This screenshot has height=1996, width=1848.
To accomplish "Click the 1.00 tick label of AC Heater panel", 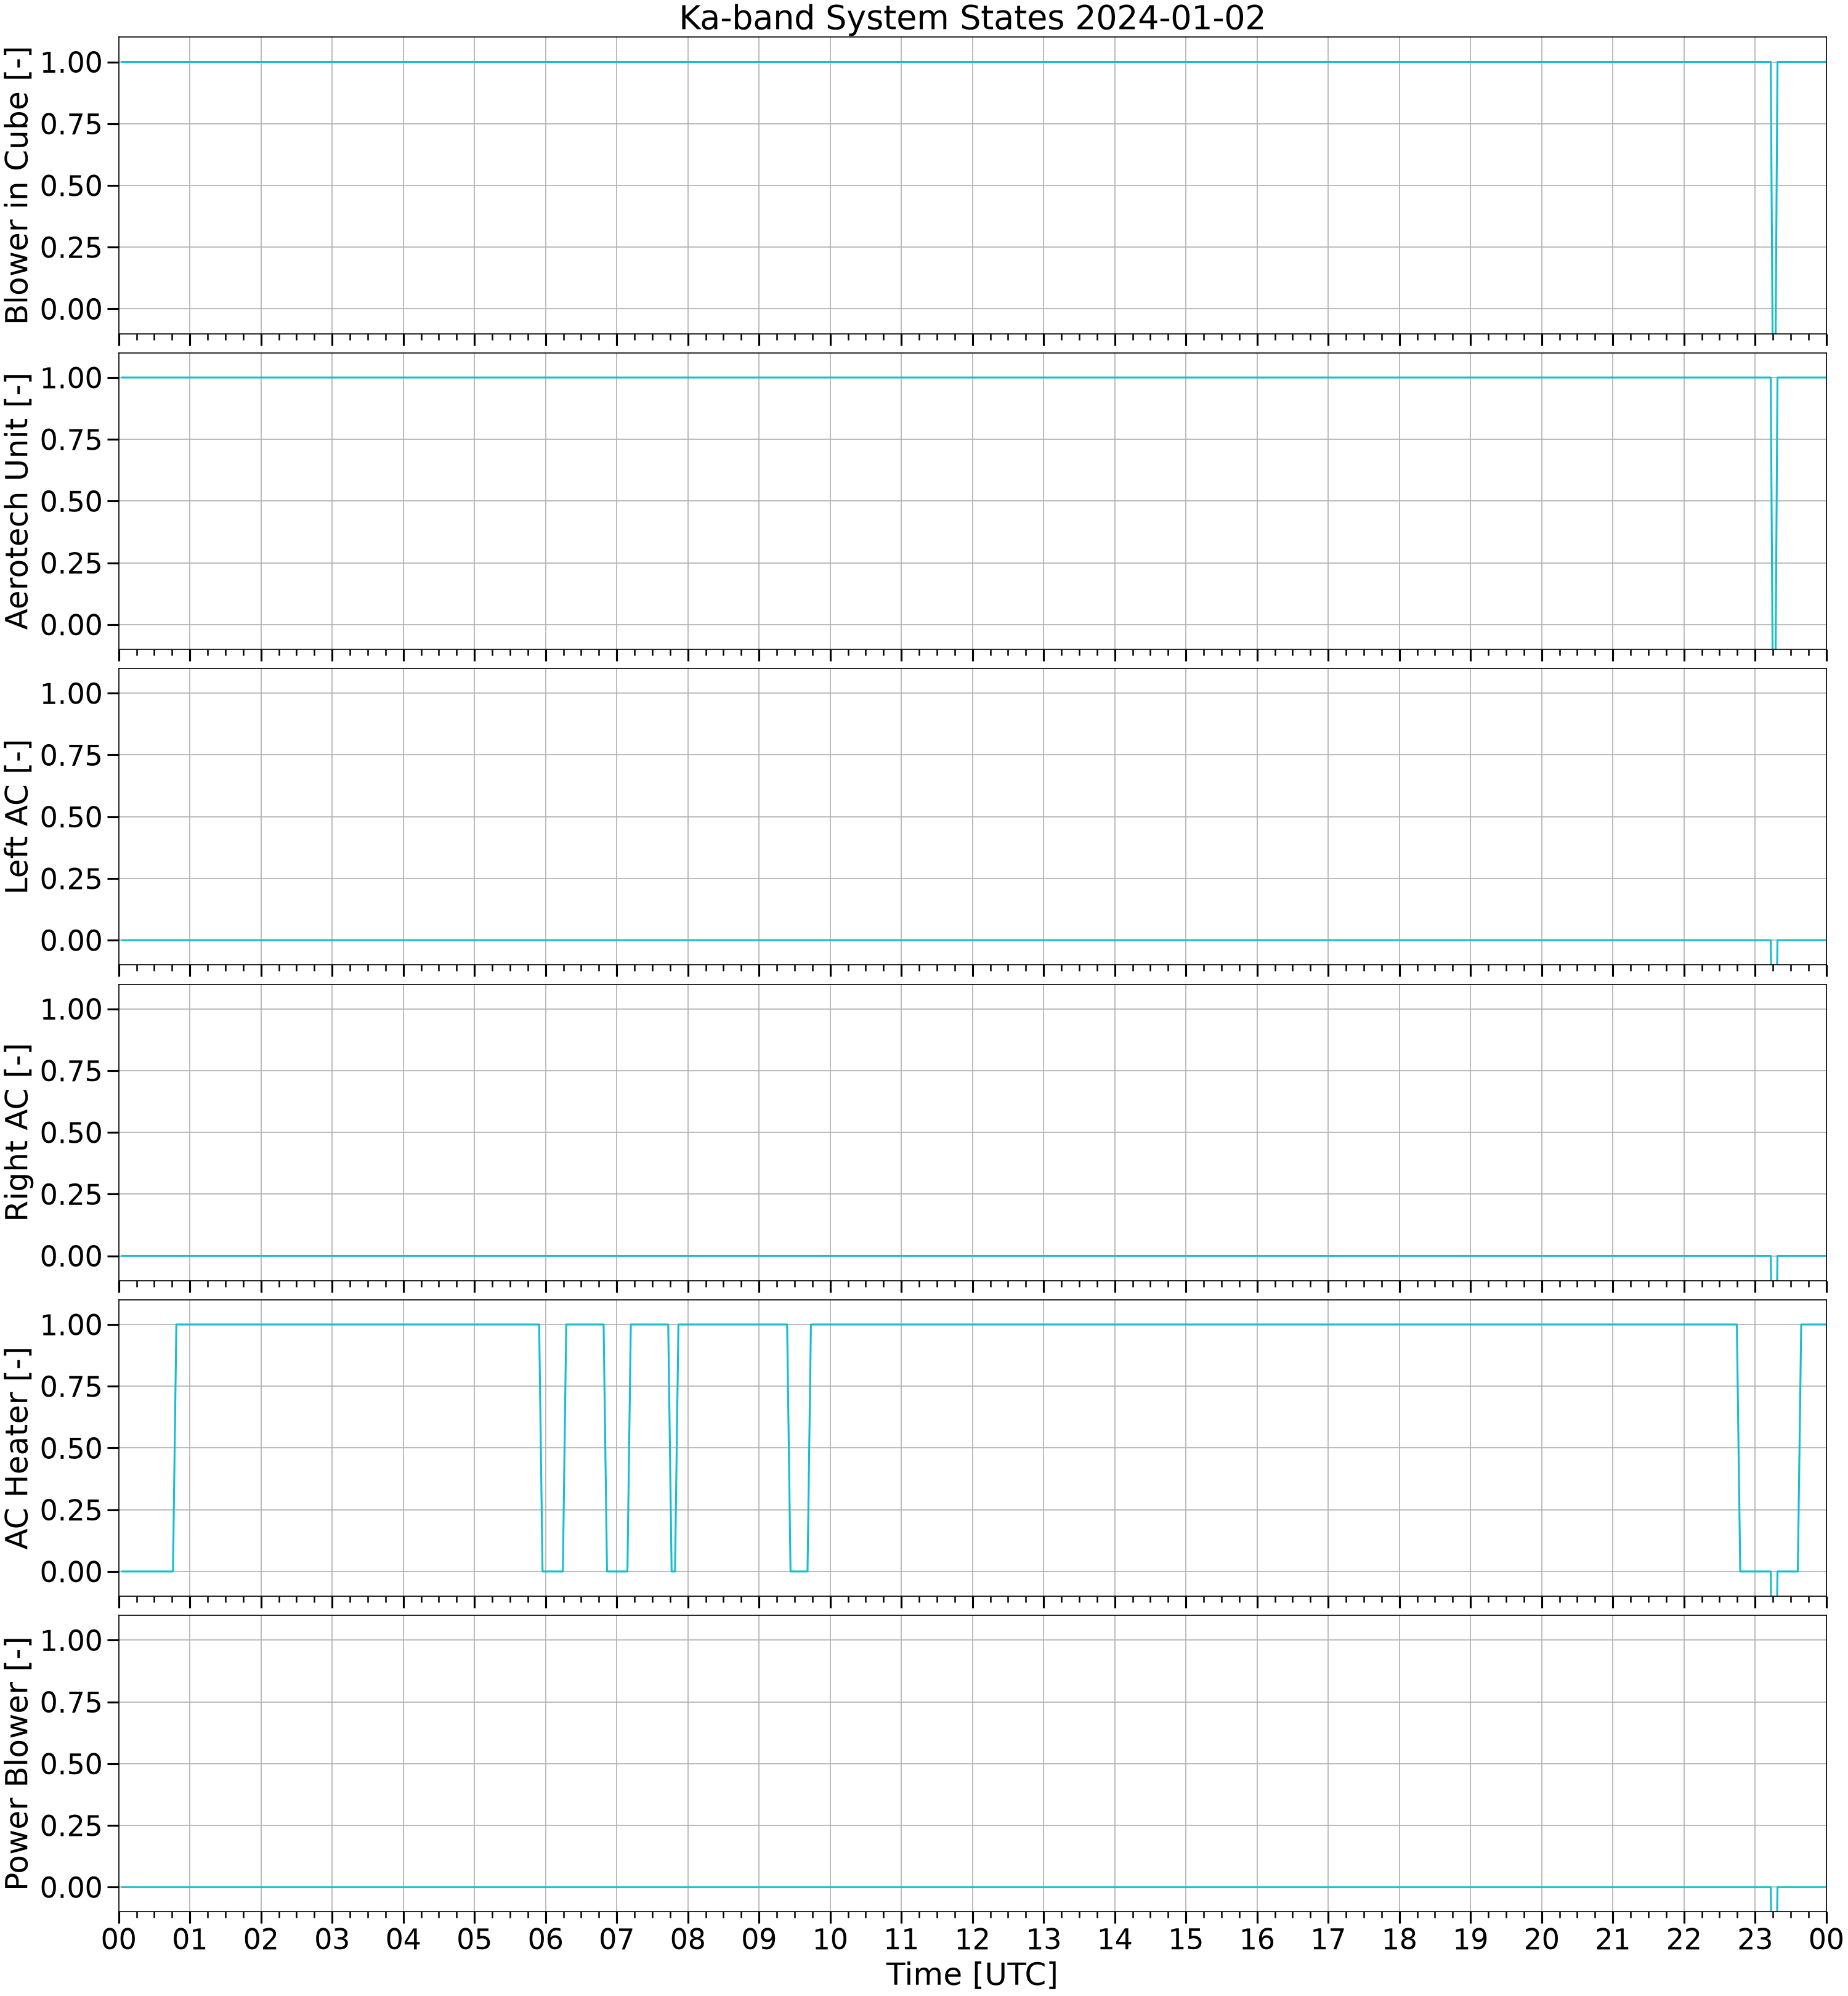I will coord(72,1325).
